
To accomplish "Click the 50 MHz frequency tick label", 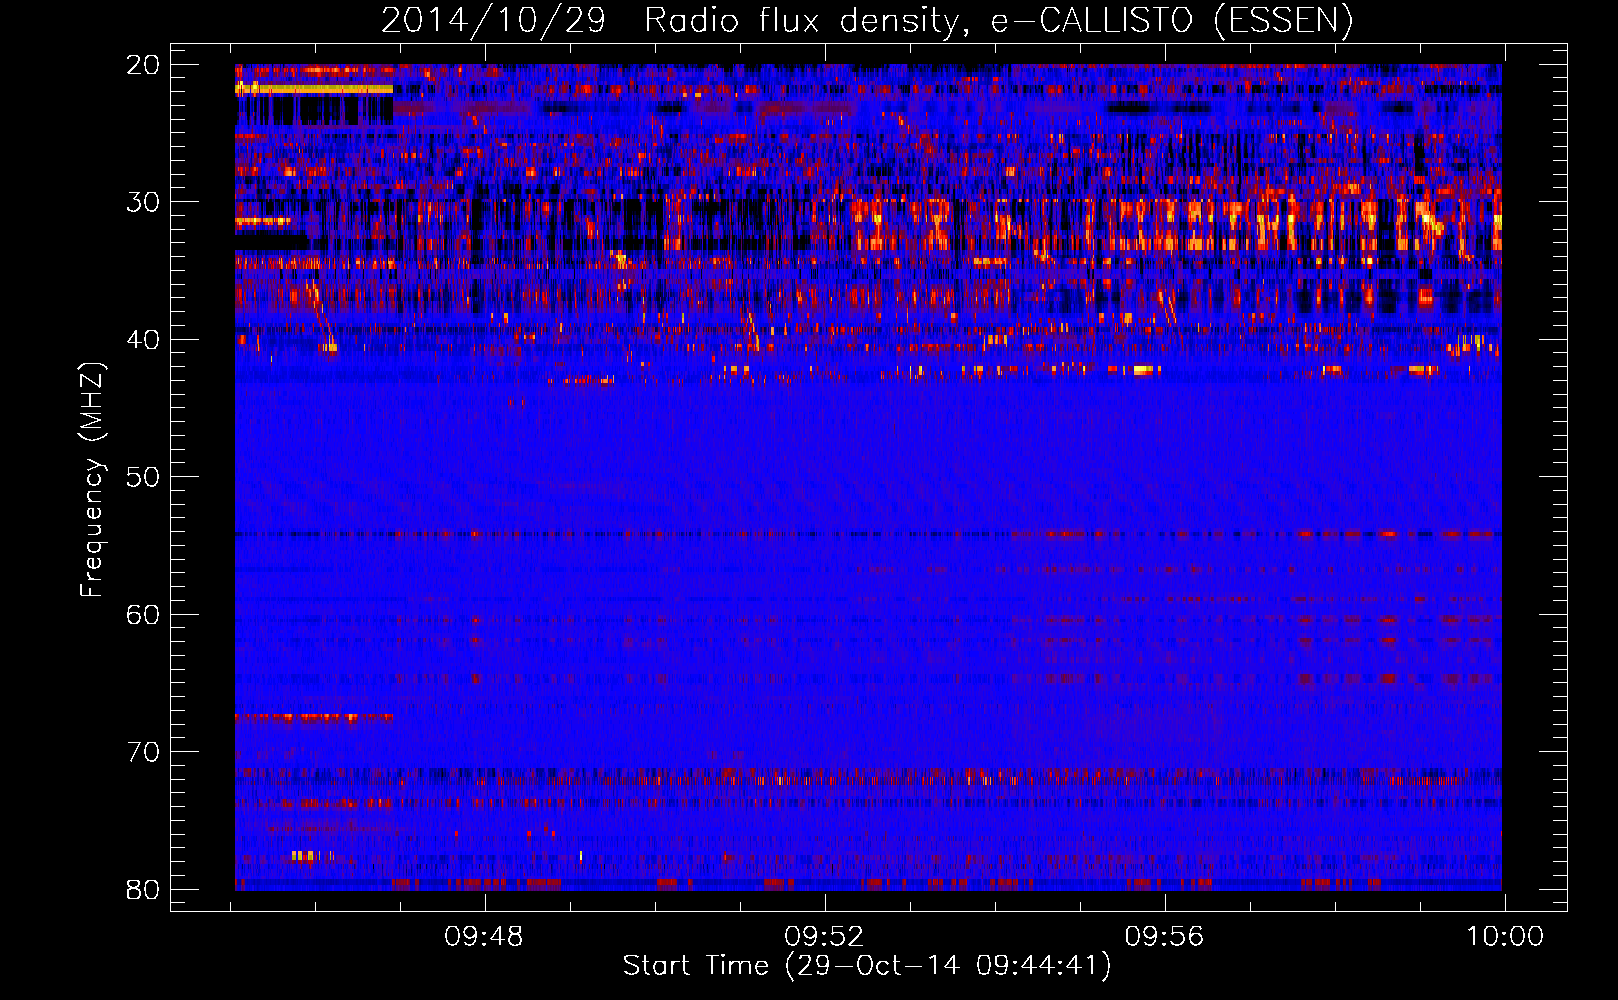I will 143,477.
